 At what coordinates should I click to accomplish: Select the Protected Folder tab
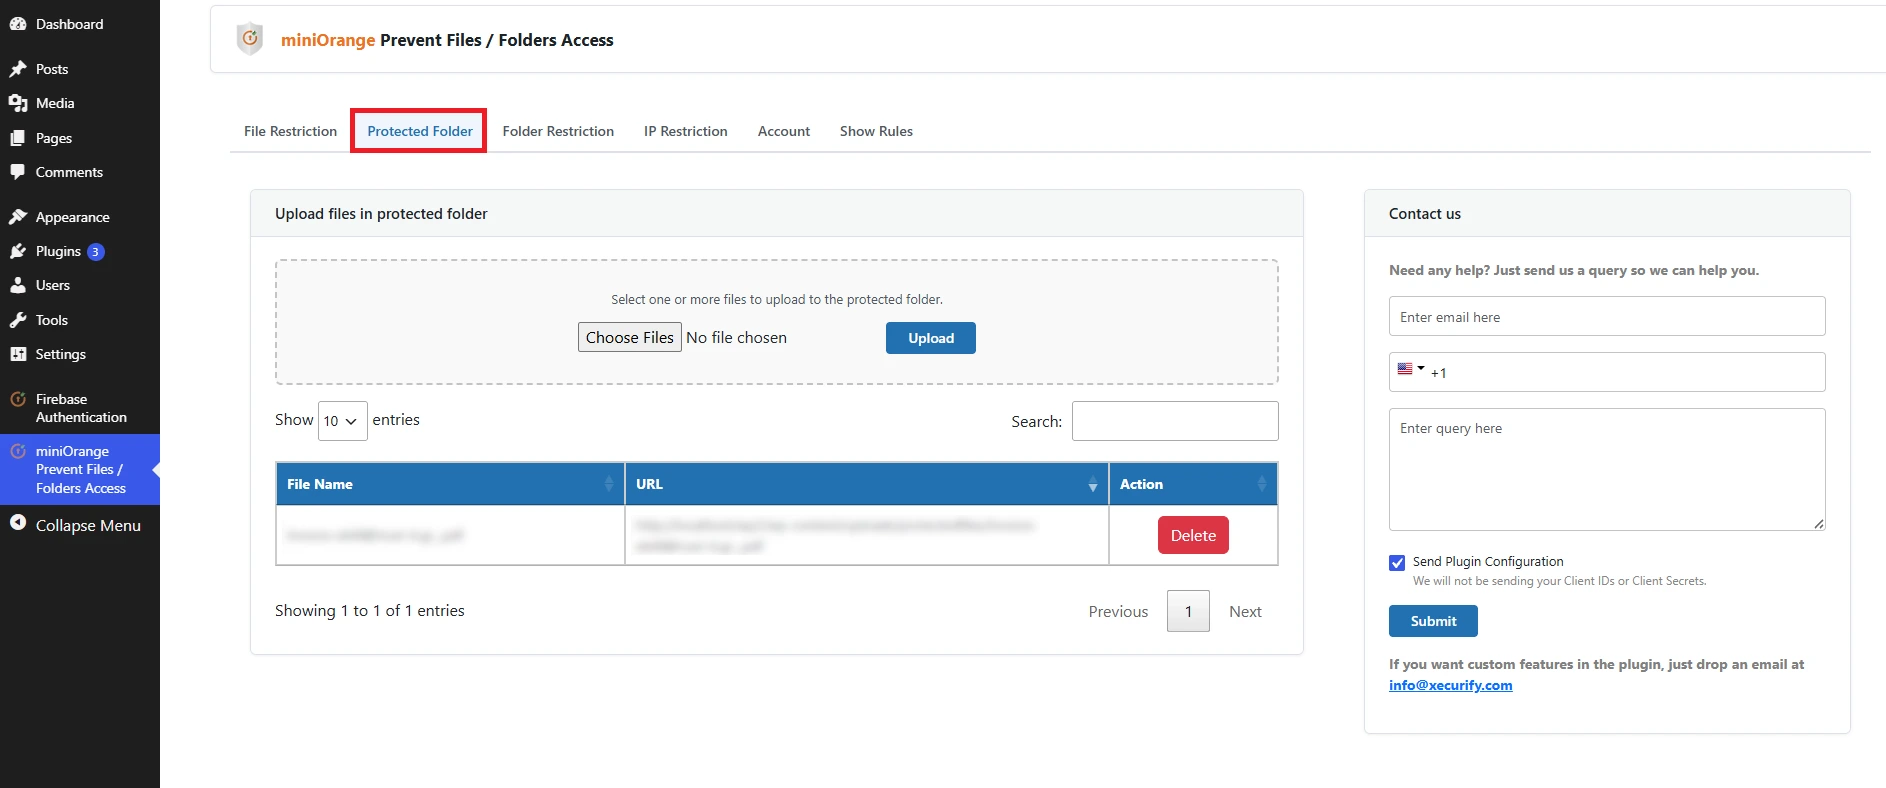420,131
